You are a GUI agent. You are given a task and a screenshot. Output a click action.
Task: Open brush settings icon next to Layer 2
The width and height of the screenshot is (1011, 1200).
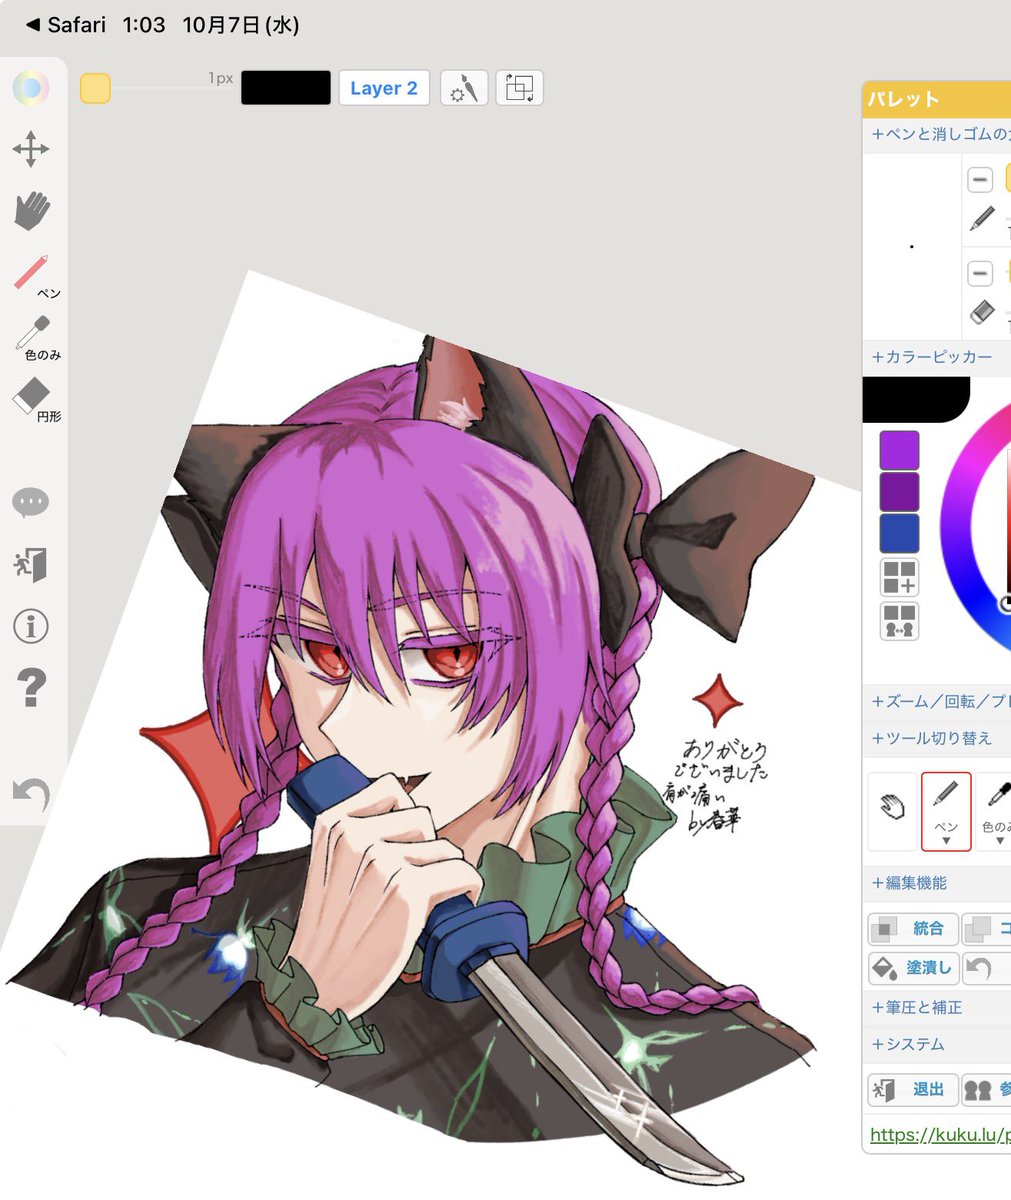pyautogui.click(x=464, y=88)
